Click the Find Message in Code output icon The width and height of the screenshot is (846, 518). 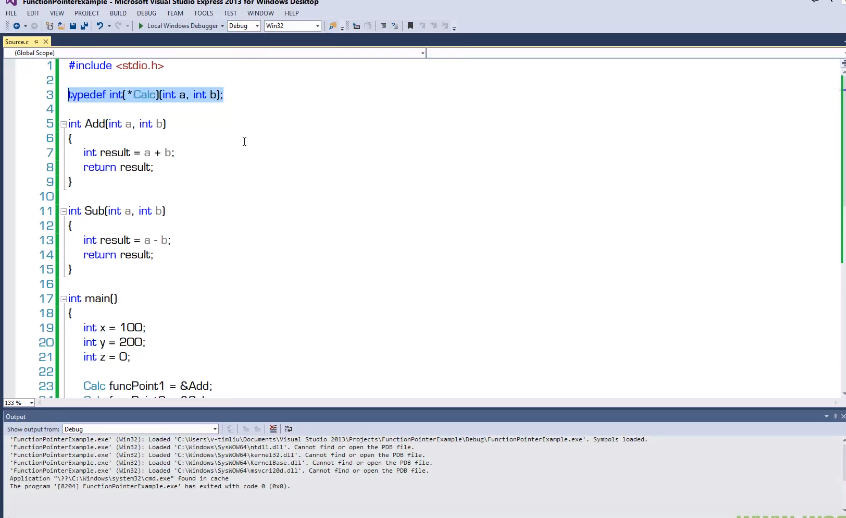230,429
